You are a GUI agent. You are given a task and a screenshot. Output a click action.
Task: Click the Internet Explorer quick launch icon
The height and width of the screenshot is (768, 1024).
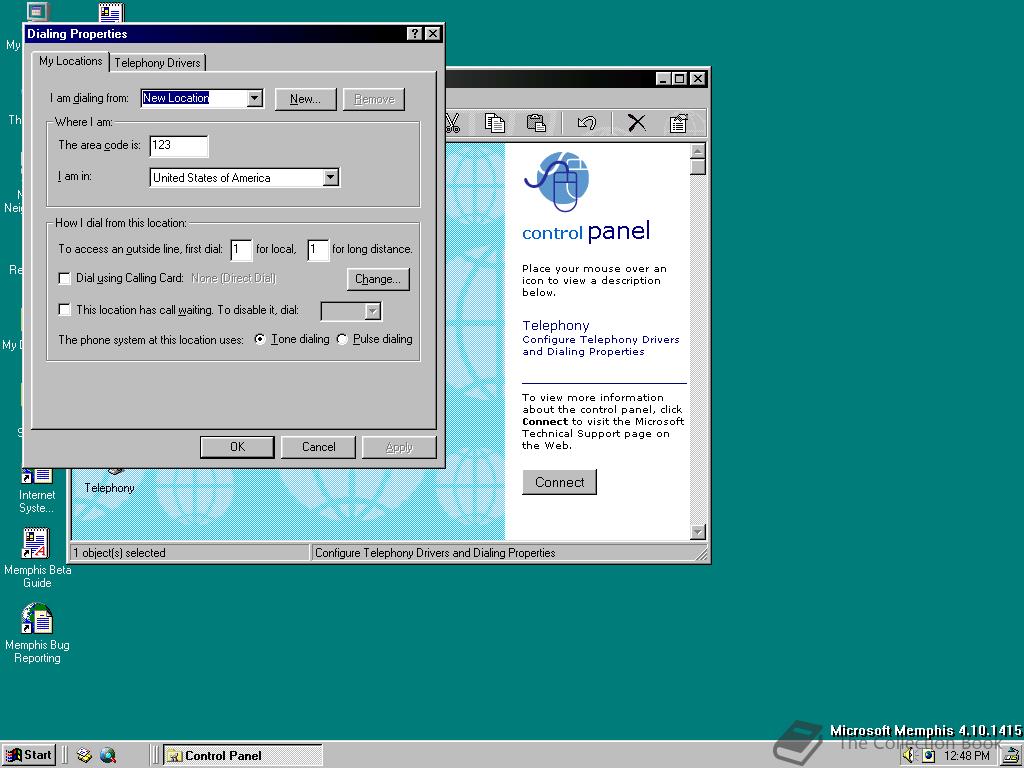108,756
